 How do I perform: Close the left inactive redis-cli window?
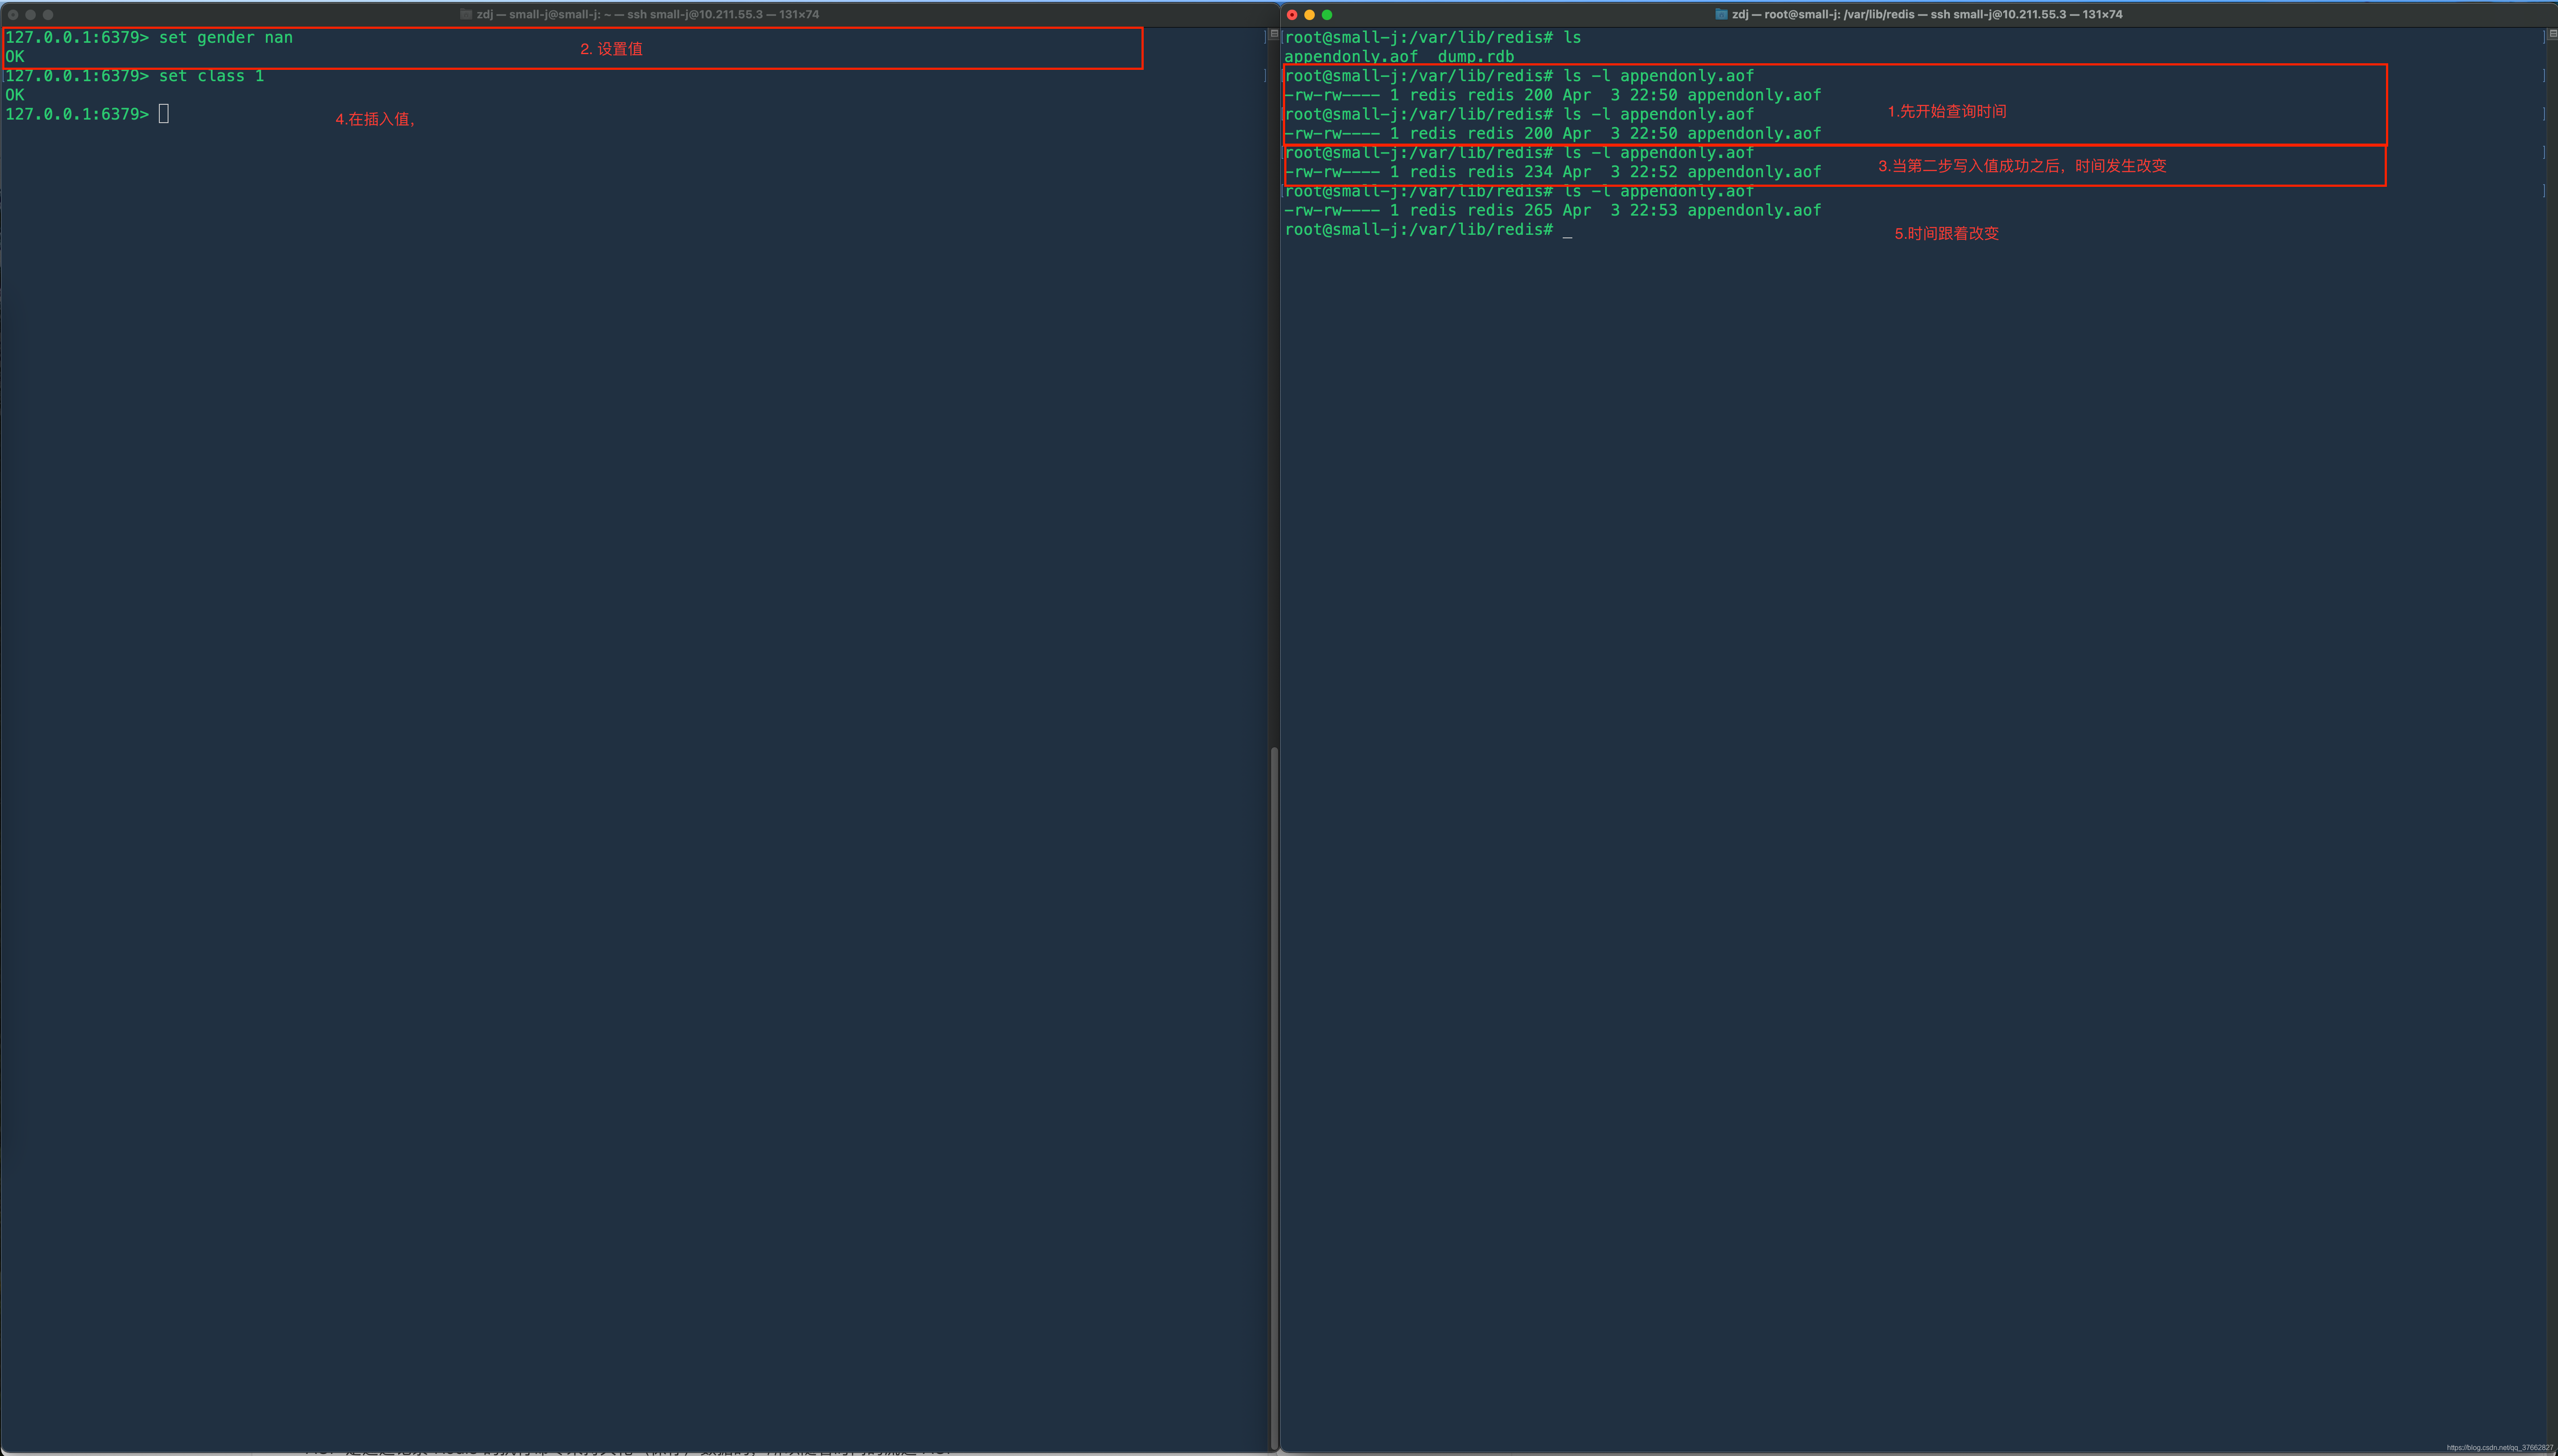pyautogui.click(x=13, y=14)
